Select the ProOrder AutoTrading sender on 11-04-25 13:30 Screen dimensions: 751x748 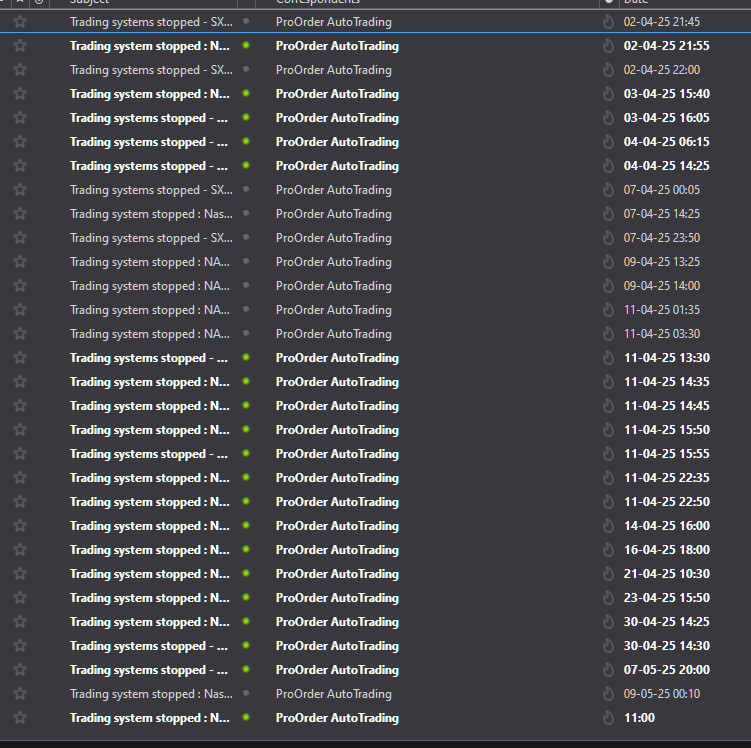[x=337, y=358]
